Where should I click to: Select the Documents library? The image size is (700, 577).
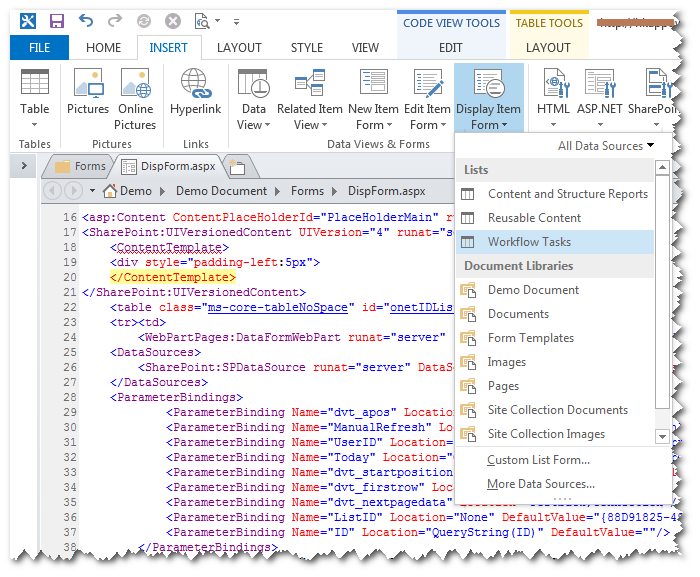555,314
